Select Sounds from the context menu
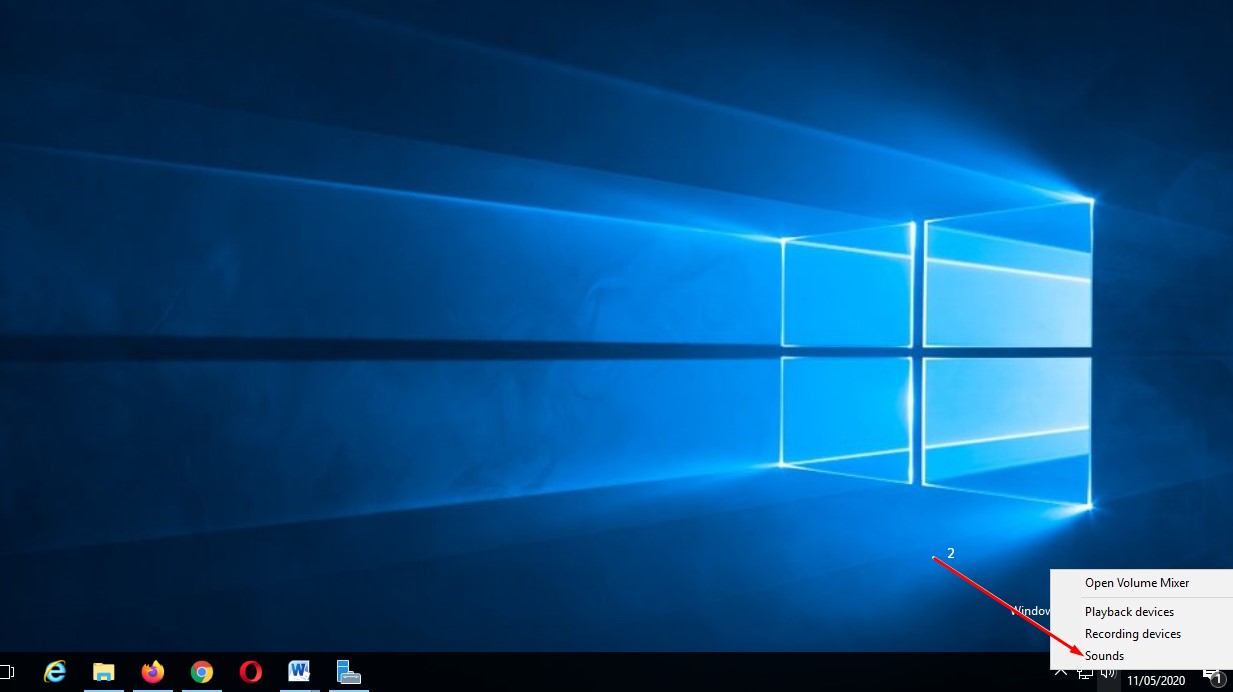The image size is (1233, 692). [x=1104, y=656]
